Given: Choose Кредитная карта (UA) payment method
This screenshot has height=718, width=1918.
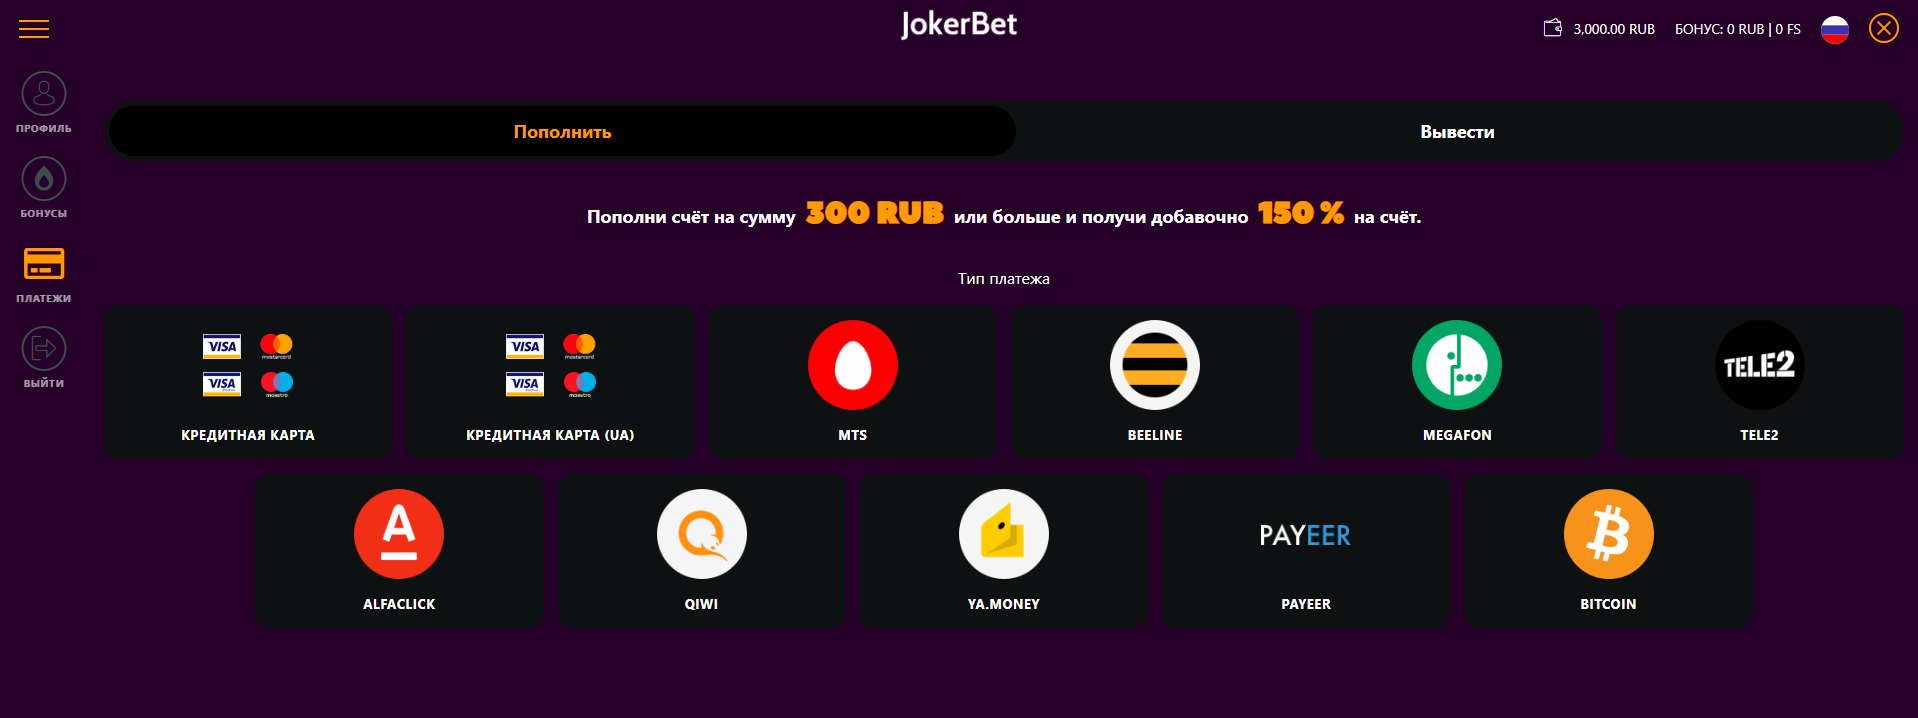Looking at the screenshot, I should pyautogui.click(x=550, y=383).
